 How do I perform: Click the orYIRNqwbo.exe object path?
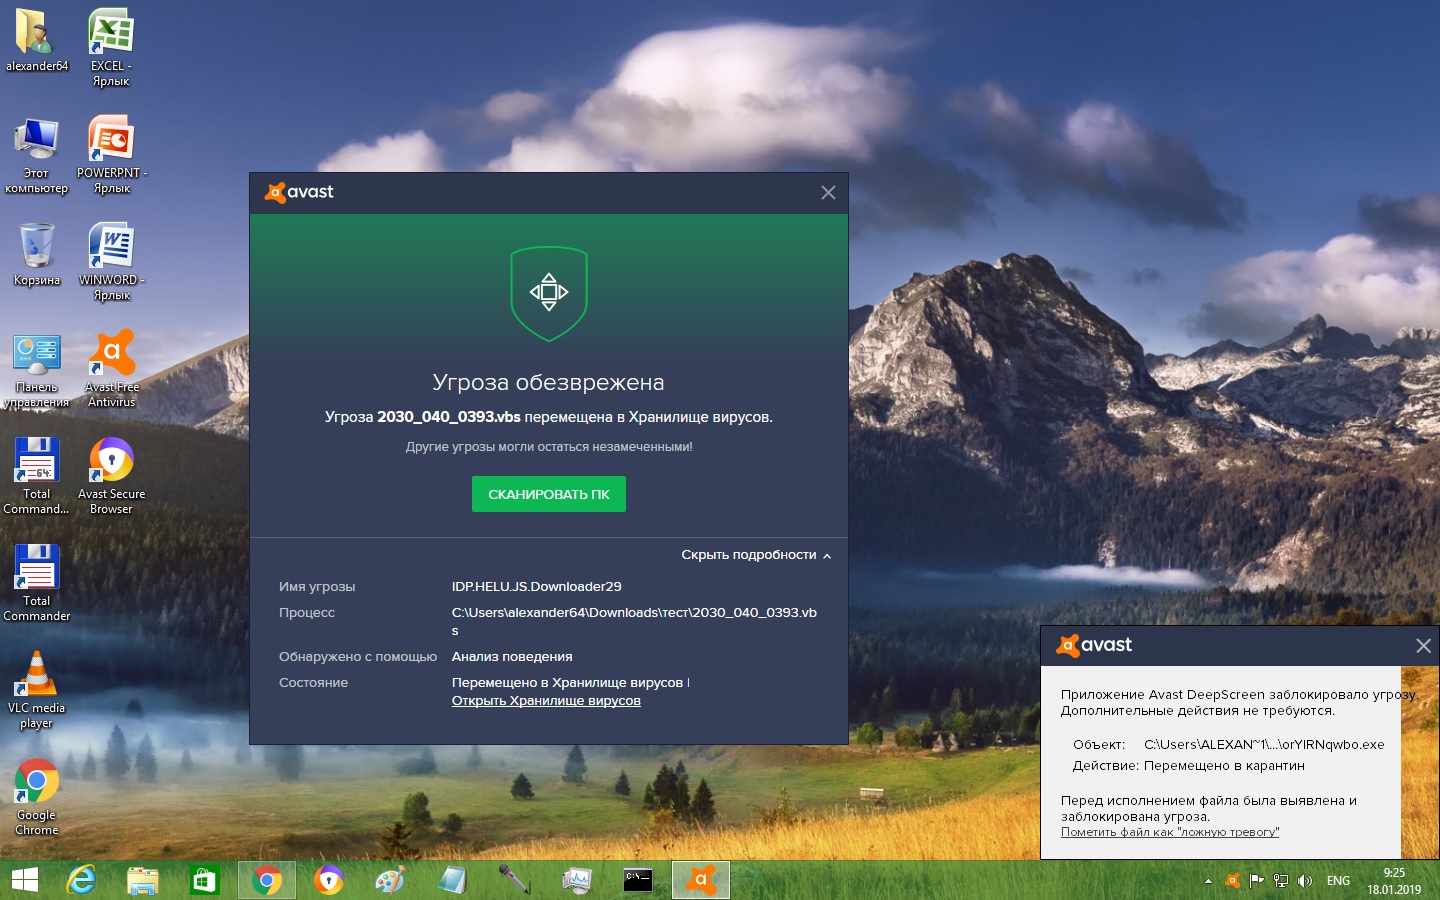[1264, 745]
